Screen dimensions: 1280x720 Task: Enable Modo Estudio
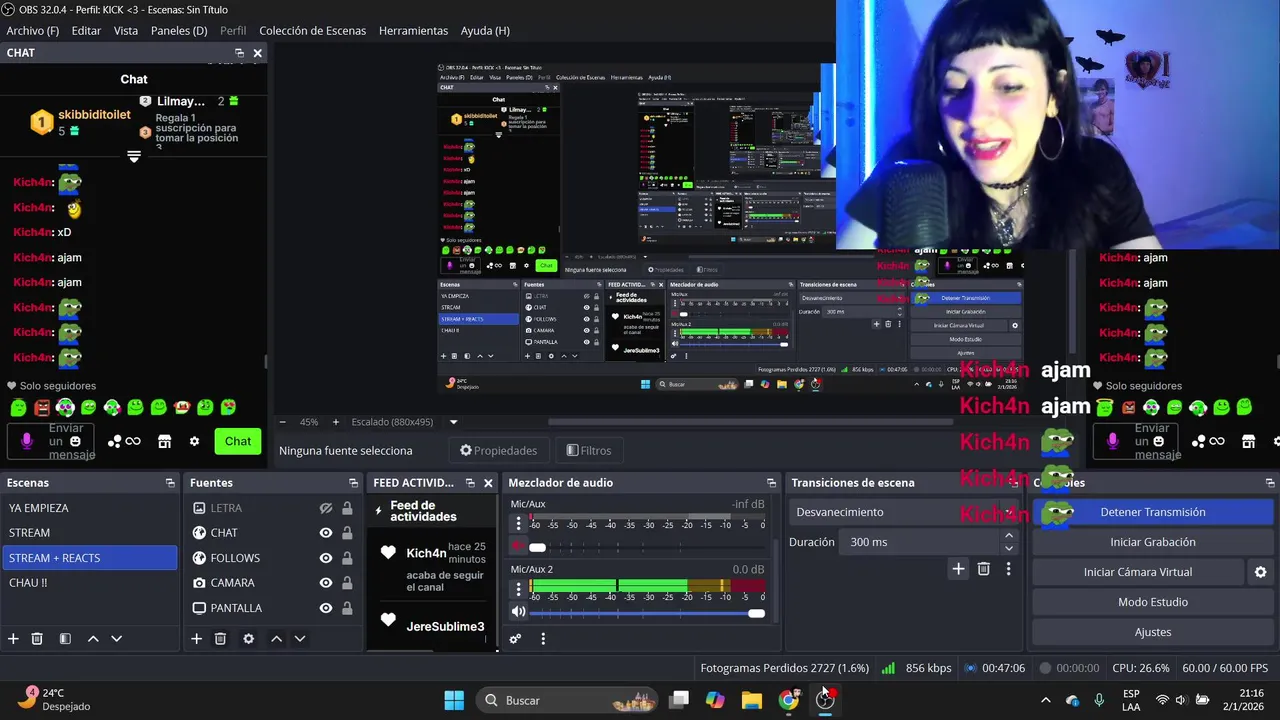click(1152, 602)
